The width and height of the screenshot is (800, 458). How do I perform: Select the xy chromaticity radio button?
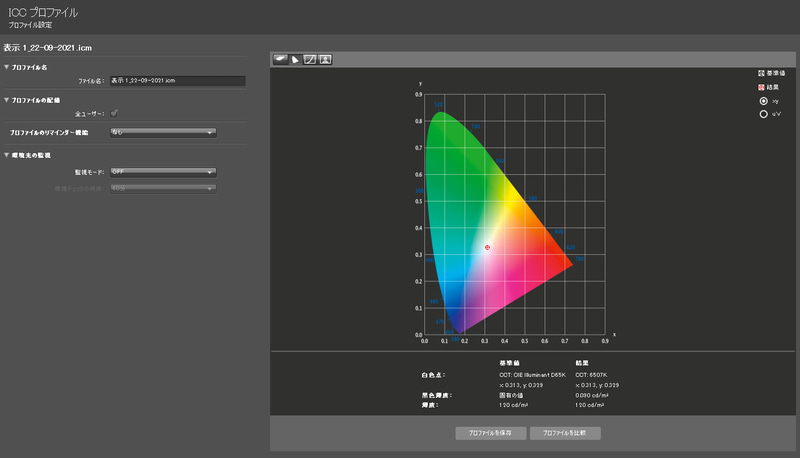763,101
